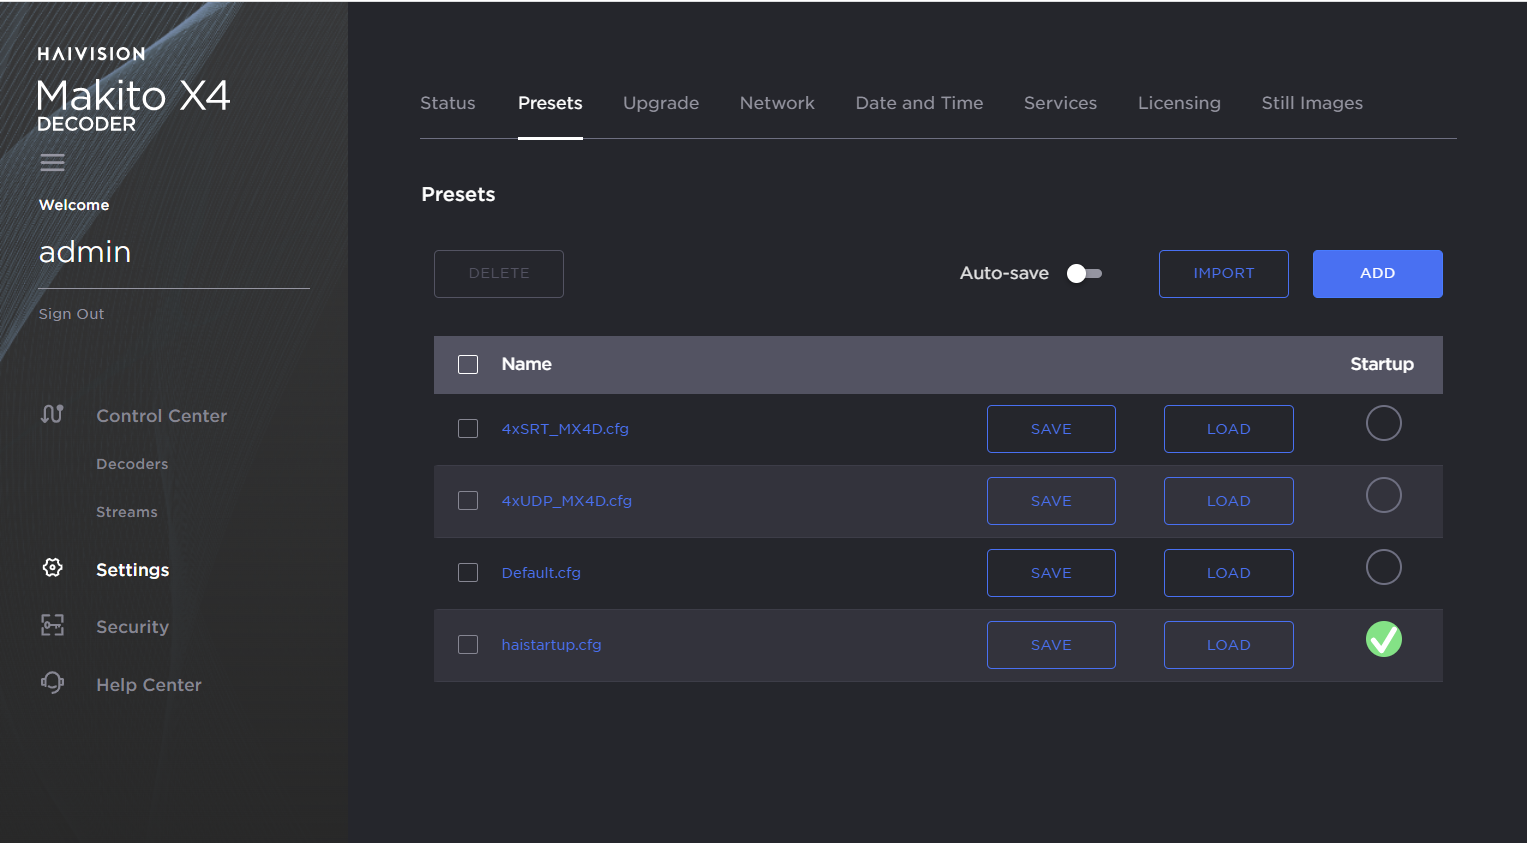Load the Default.cfg preset
Image resolution: width=1527 pixels, height=843 pixels.
1228,573
